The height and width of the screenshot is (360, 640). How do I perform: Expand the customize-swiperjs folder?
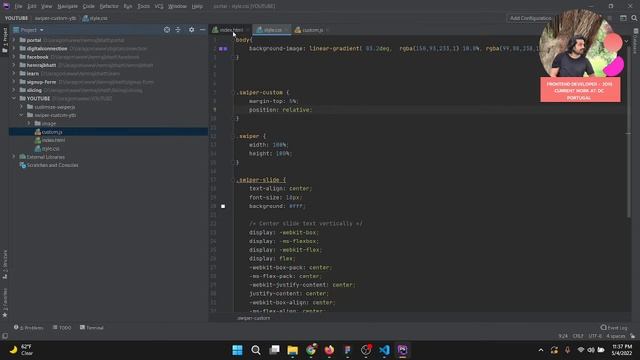click(22, 107)
